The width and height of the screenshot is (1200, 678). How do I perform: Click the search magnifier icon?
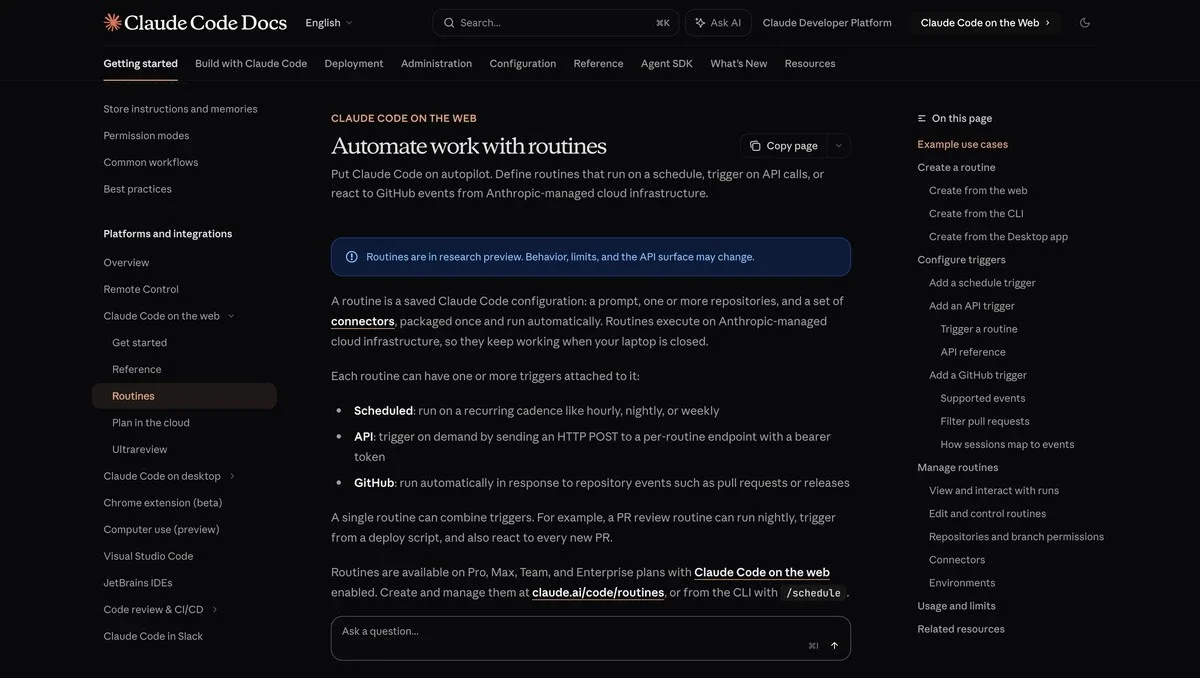tap(449, 23)
